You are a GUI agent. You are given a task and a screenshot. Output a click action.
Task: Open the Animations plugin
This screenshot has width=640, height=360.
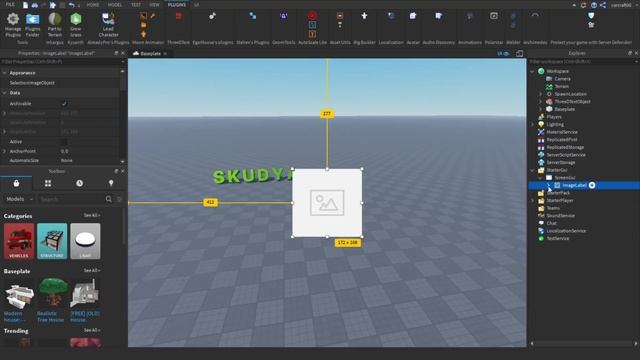470,16
